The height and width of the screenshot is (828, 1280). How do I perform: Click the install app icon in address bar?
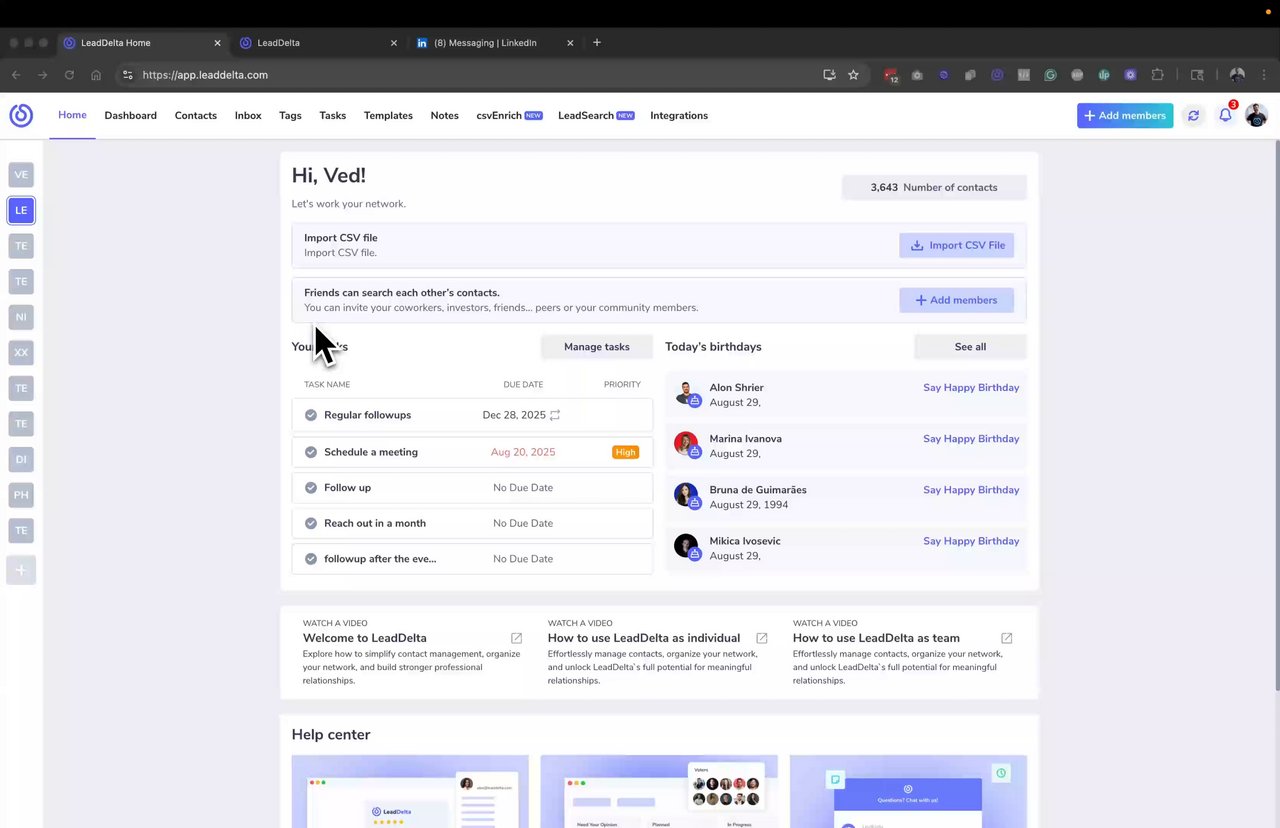829,75
